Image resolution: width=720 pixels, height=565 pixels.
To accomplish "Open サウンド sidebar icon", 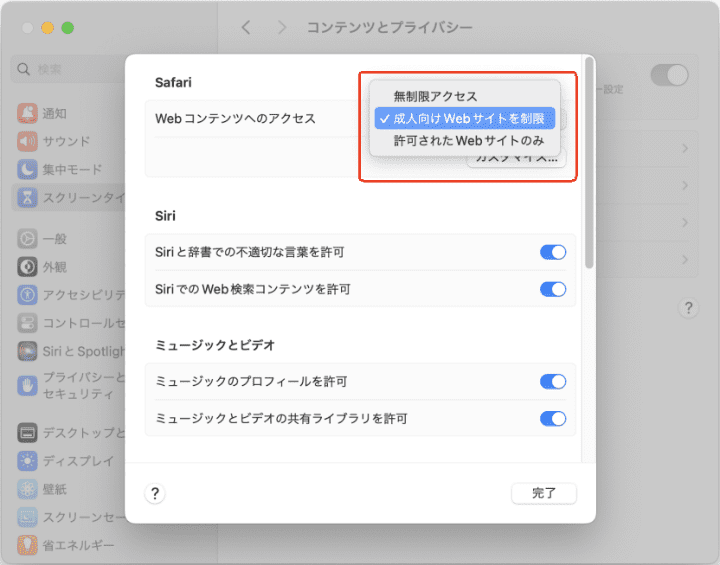I will pyautogui.click(x=27, y=141).
